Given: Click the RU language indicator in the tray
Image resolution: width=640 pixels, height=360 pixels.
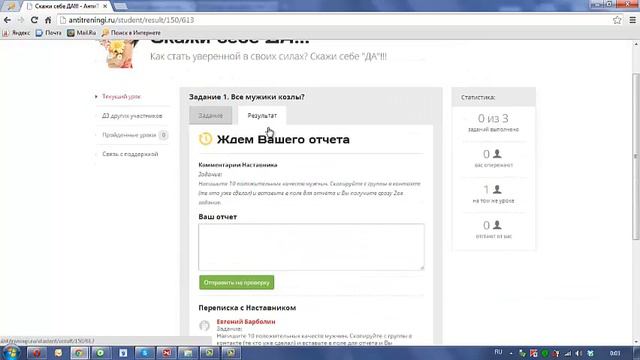Looking at the screenshot, I should [498, 352].
